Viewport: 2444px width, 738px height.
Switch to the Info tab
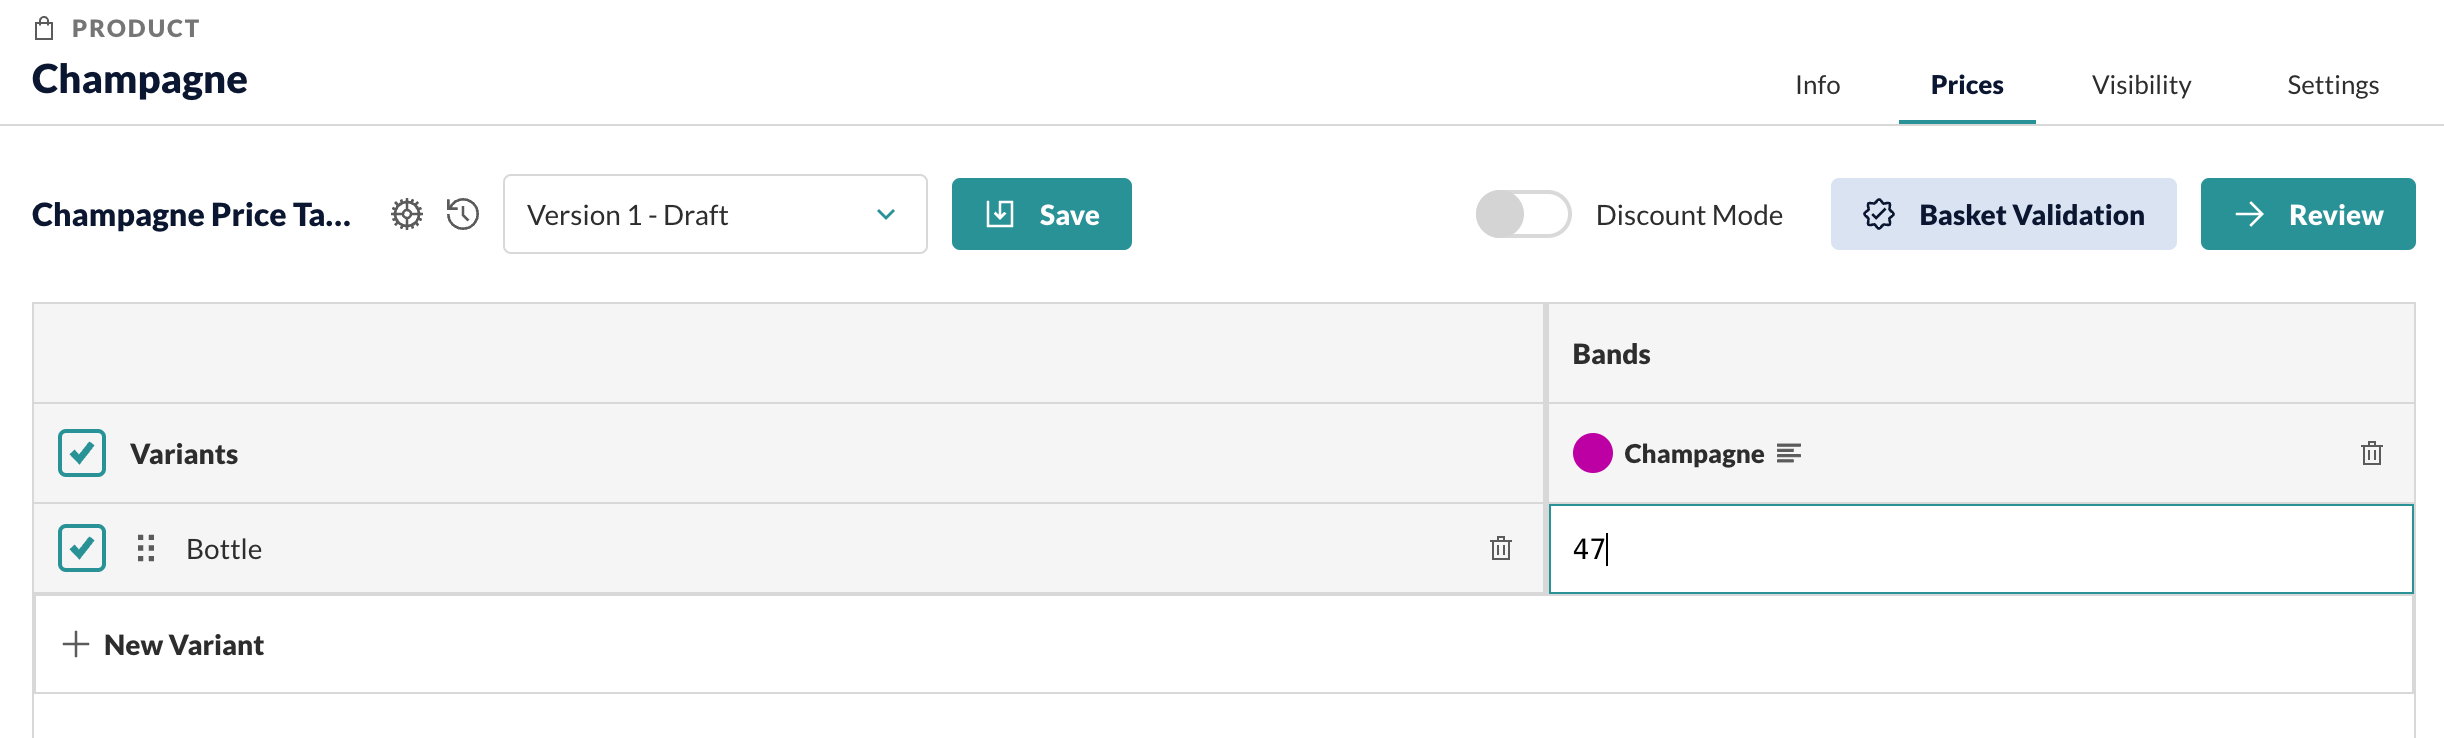1817,85
